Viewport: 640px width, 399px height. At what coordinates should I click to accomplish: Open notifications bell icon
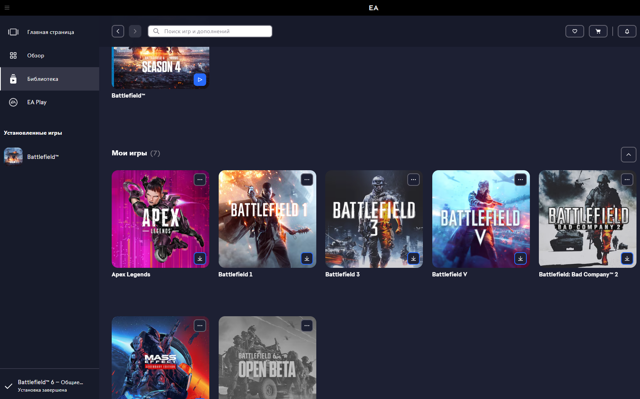click(627, 31)
